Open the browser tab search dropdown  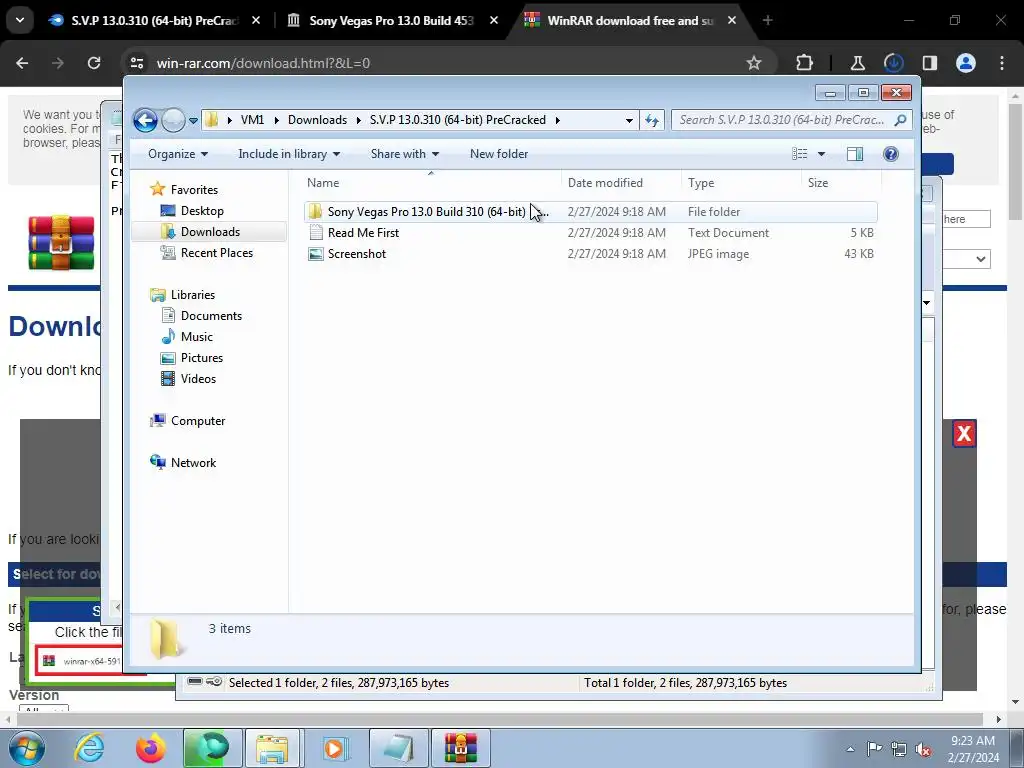(20, 20)
